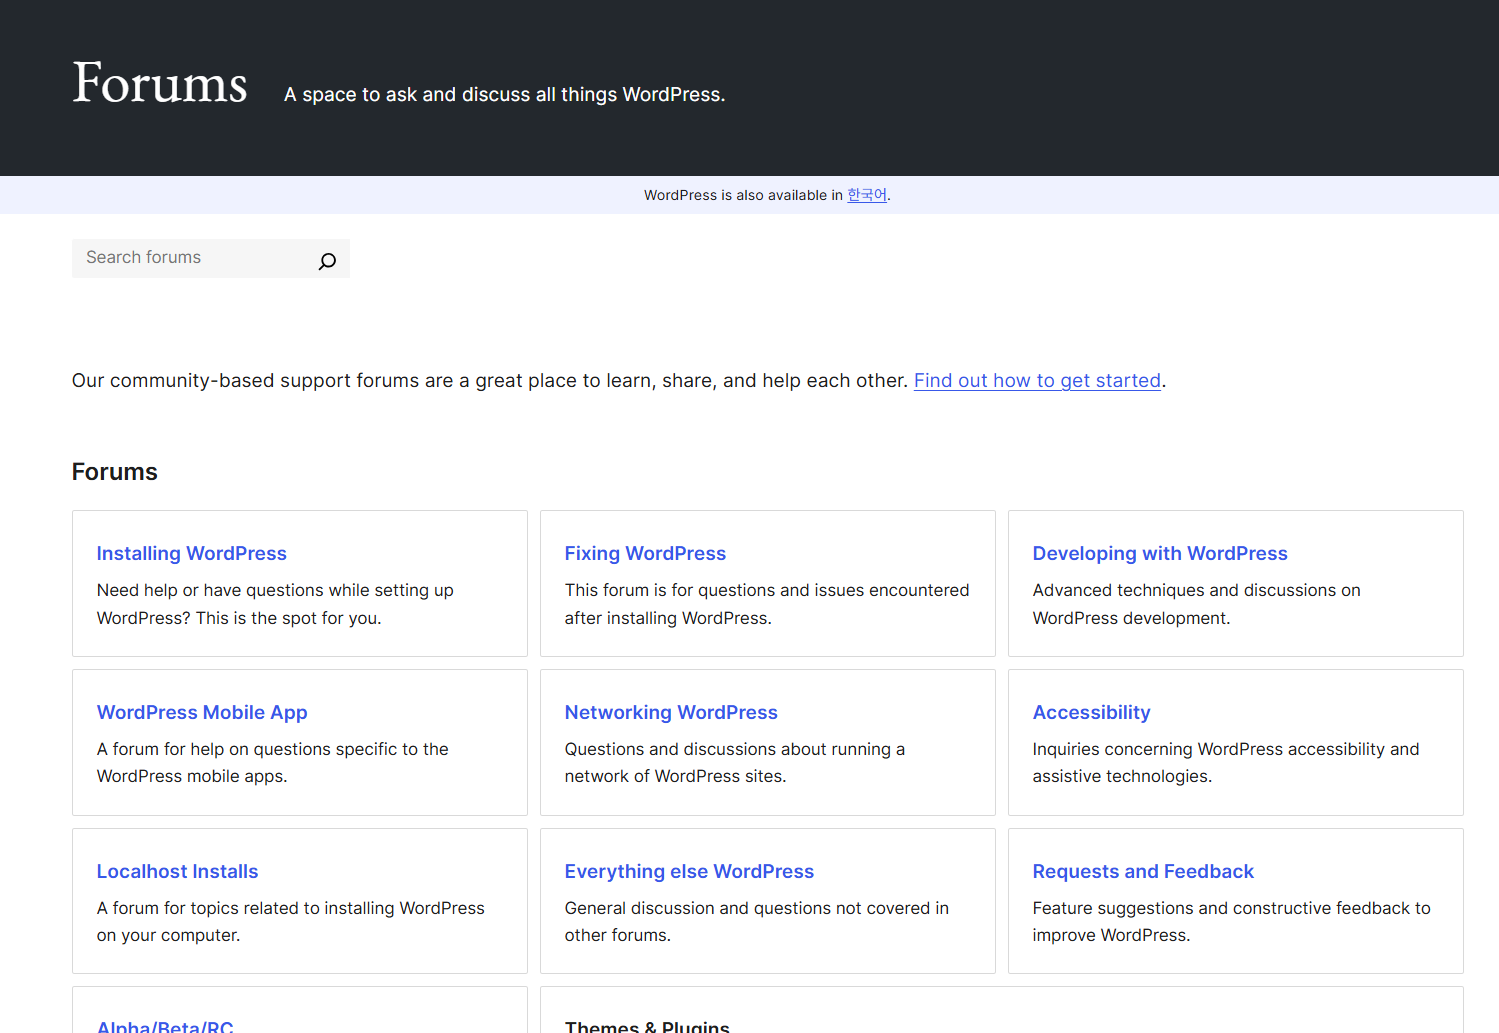Click the Accessibility forum description text
The height and width of the screenshot is (1033, 1499).
[1226, 763]
